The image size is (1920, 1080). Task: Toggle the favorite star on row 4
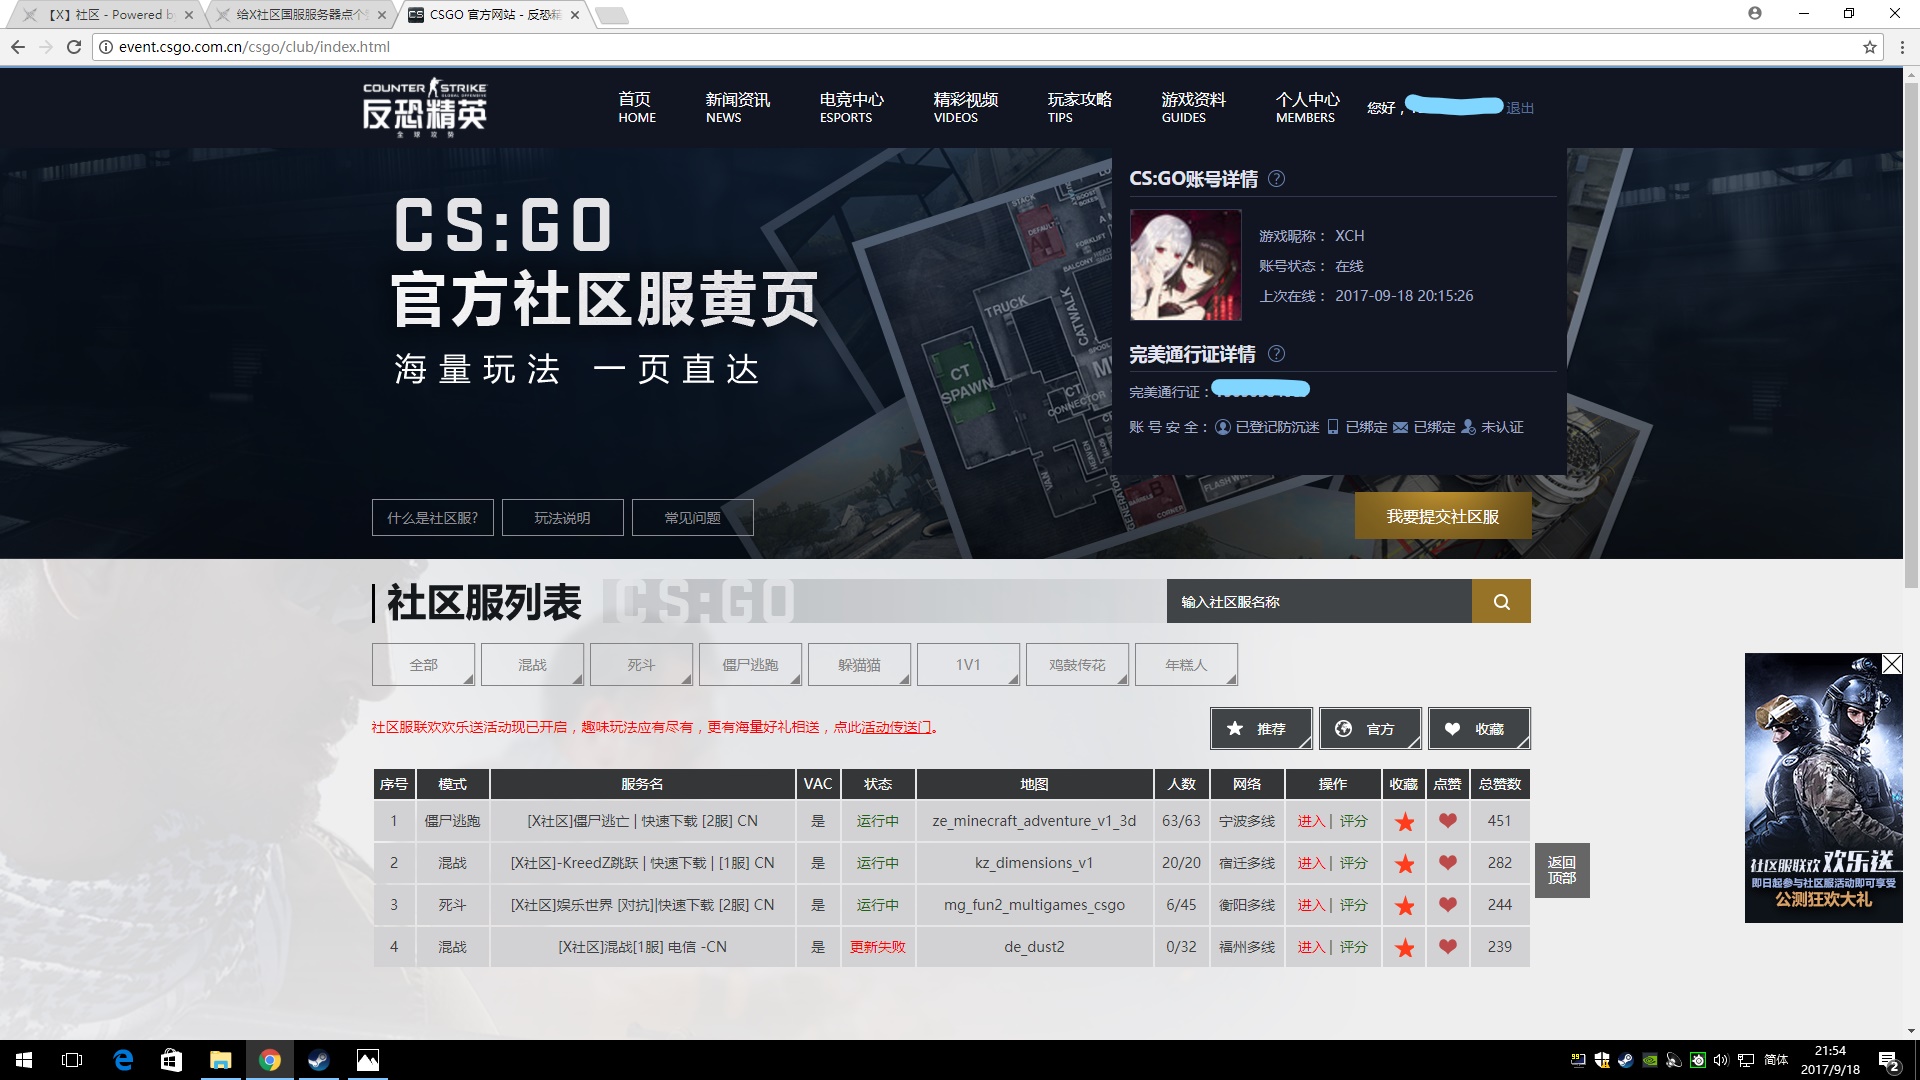click(x=1404, y=947)
